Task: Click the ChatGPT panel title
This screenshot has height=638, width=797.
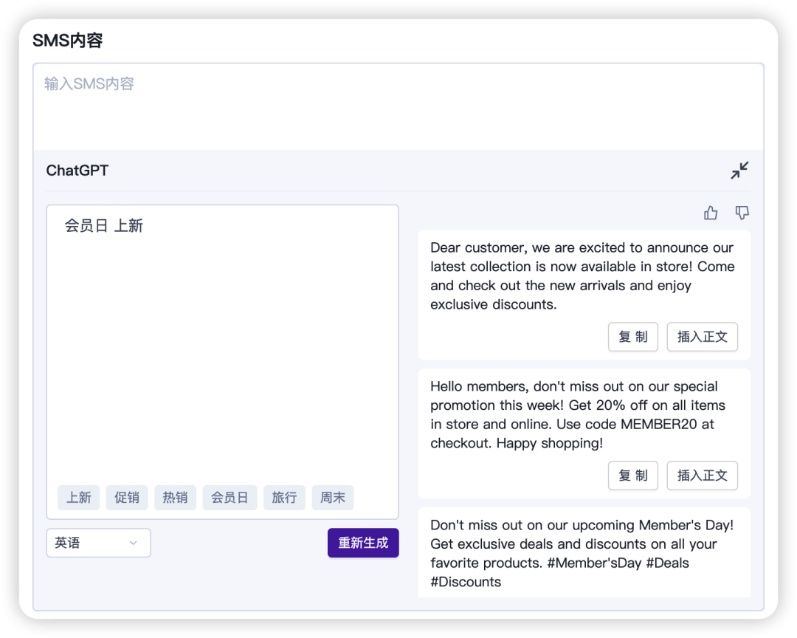Action: click(77, 170)
